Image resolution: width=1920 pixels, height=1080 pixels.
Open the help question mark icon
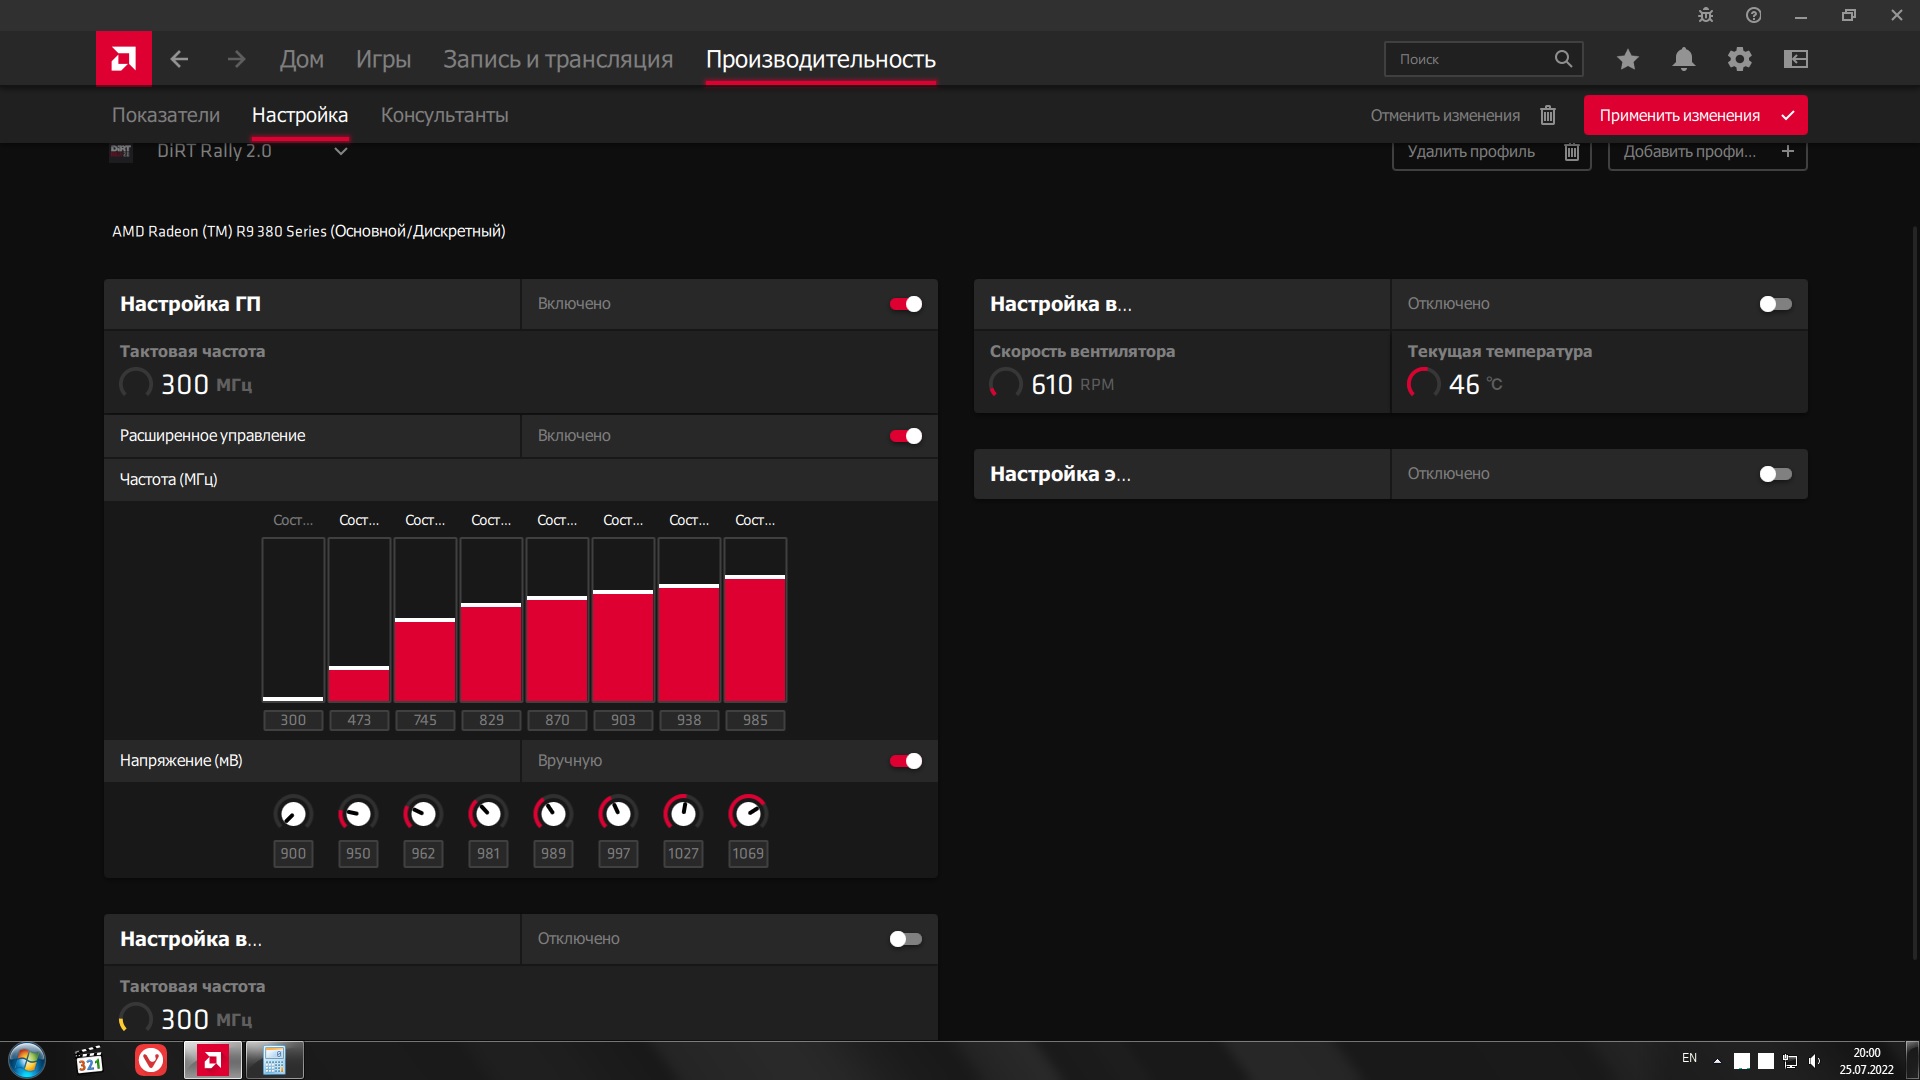coord(1753,15)
